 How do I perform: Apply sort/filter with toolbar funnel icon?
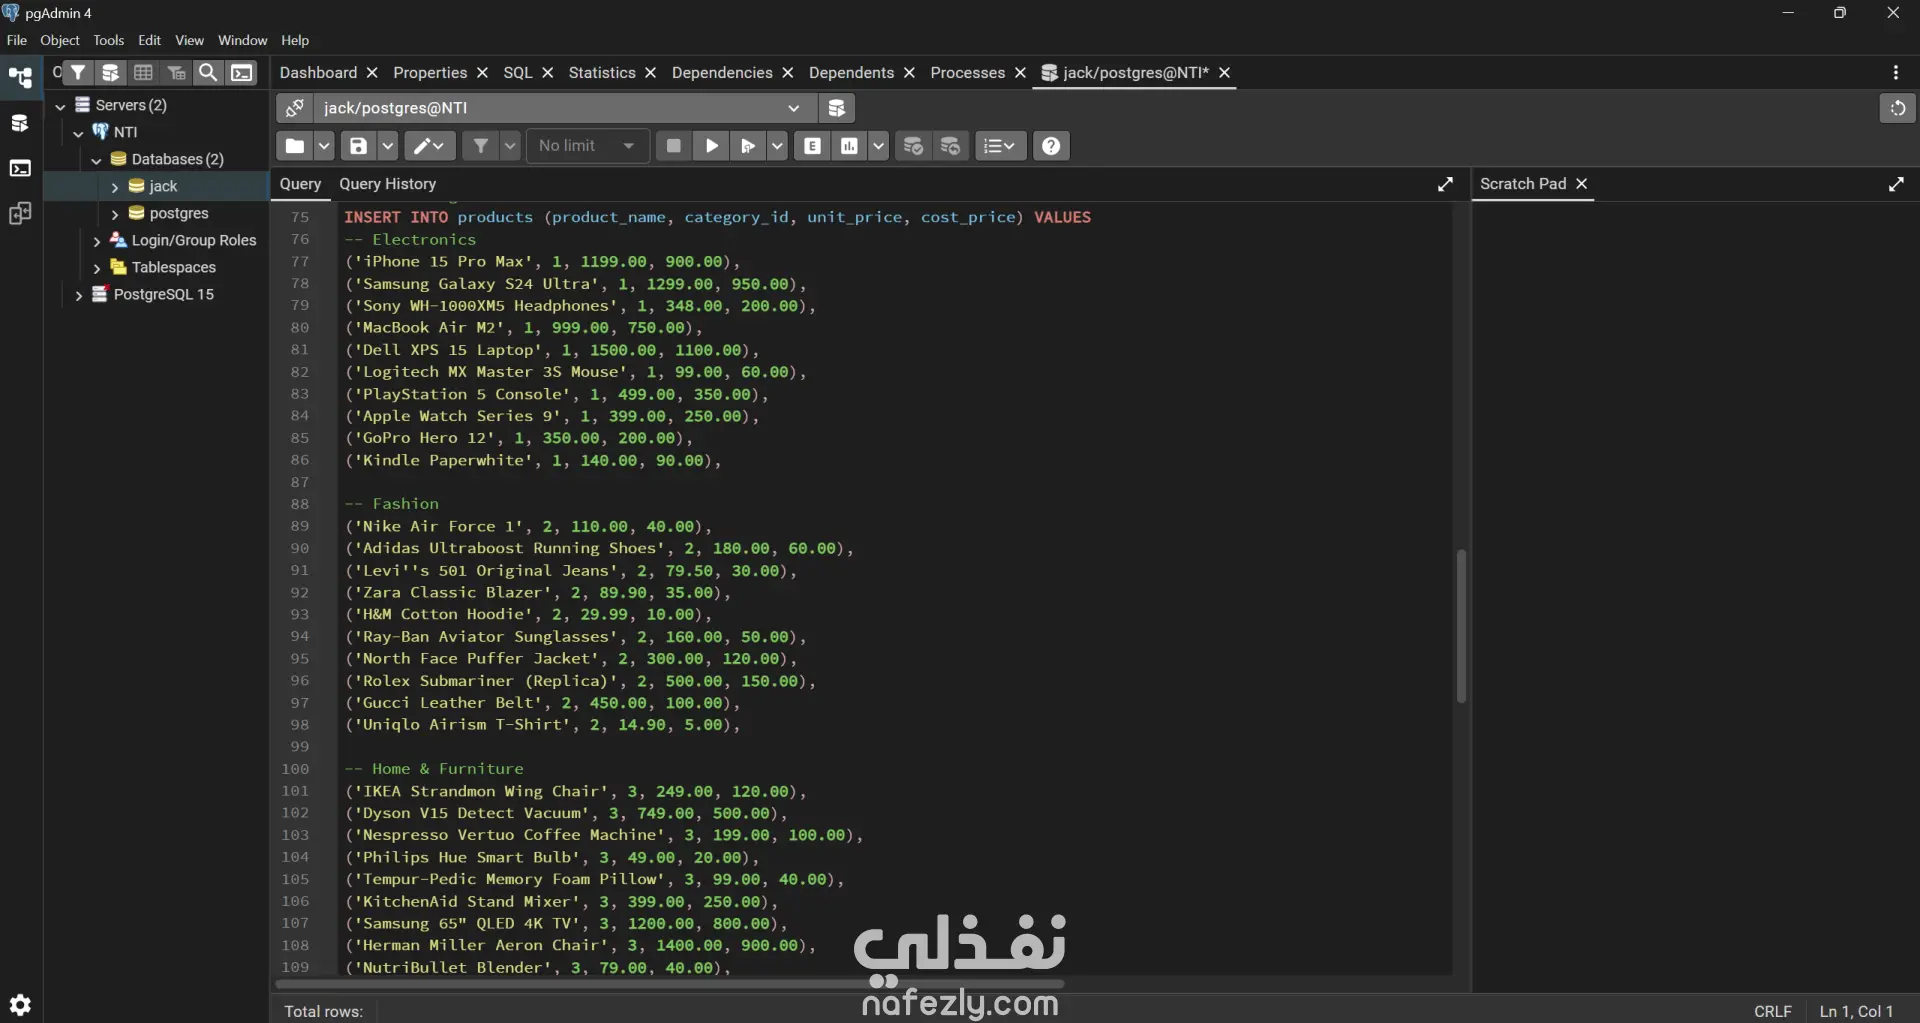pyautogui.click(x=481, y=146)
